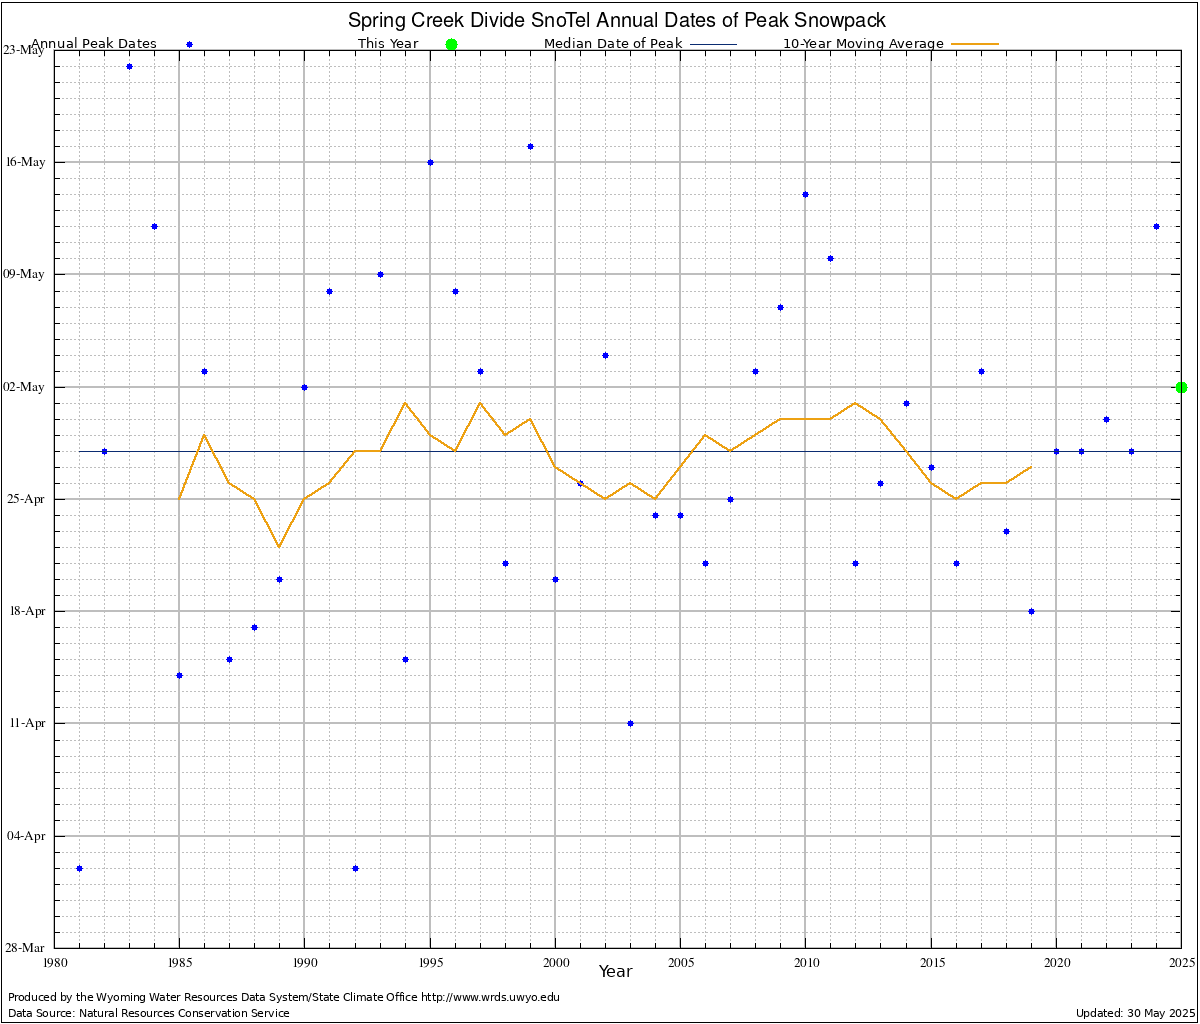Click the Year axis title
This screenshot has width=1200, height=1024.
tap(615, 971)
